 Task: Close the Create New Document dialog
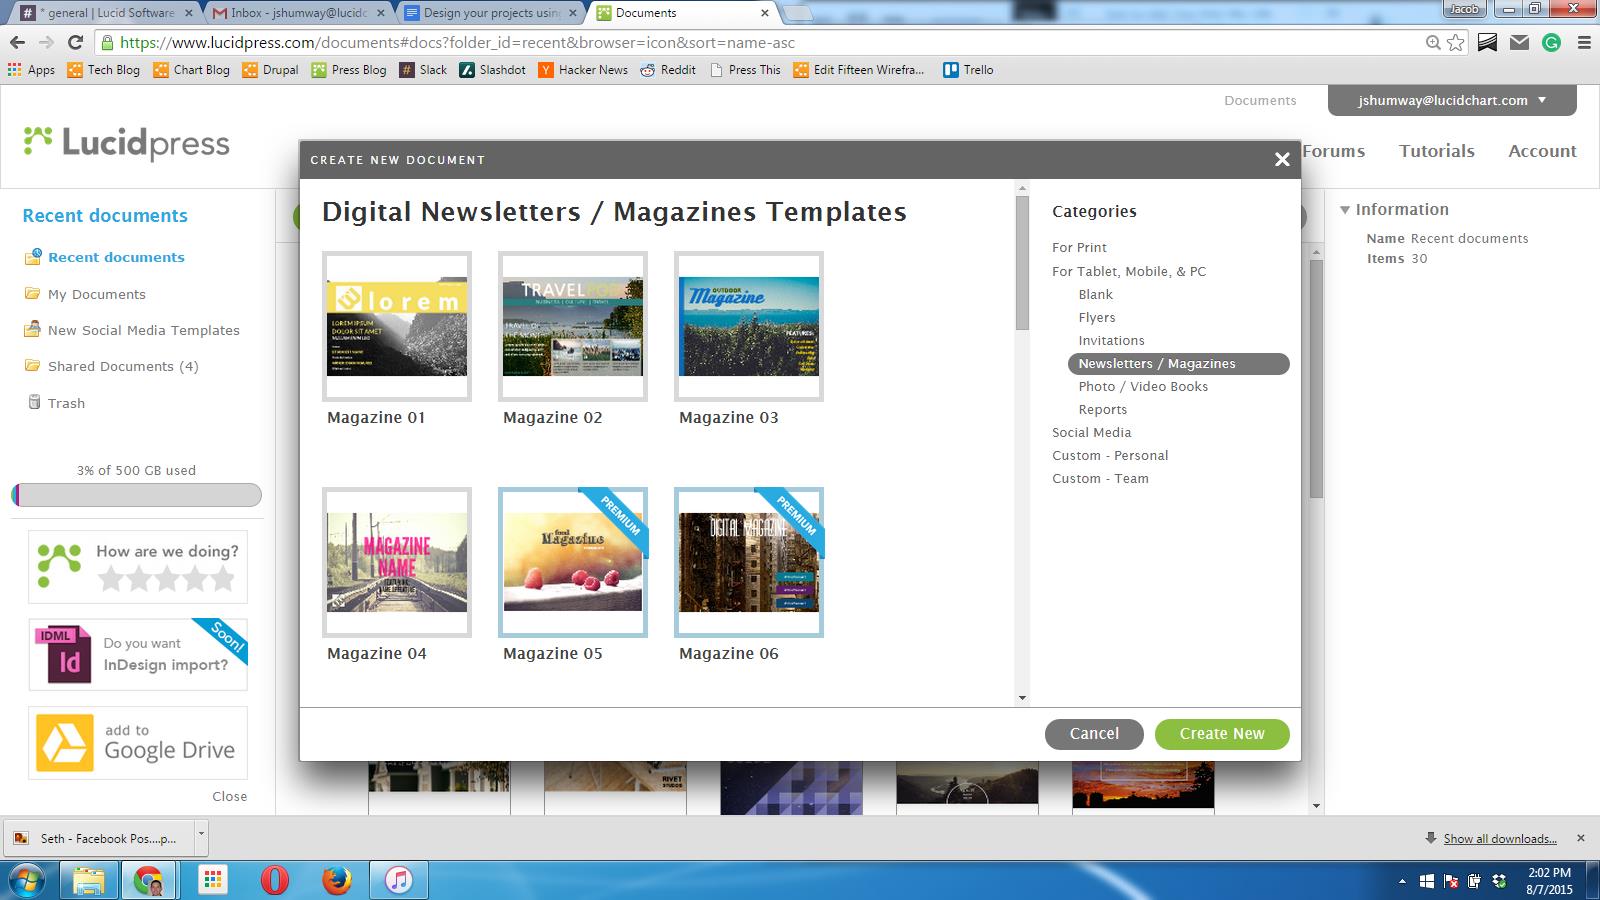1282,160
